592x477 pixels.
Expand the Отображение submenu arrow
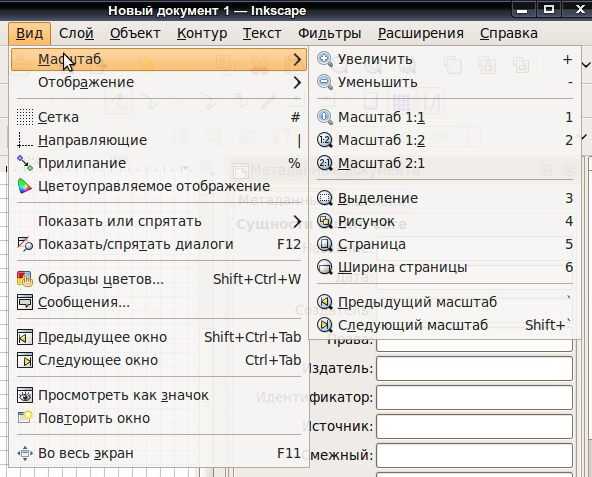point(297,82)
